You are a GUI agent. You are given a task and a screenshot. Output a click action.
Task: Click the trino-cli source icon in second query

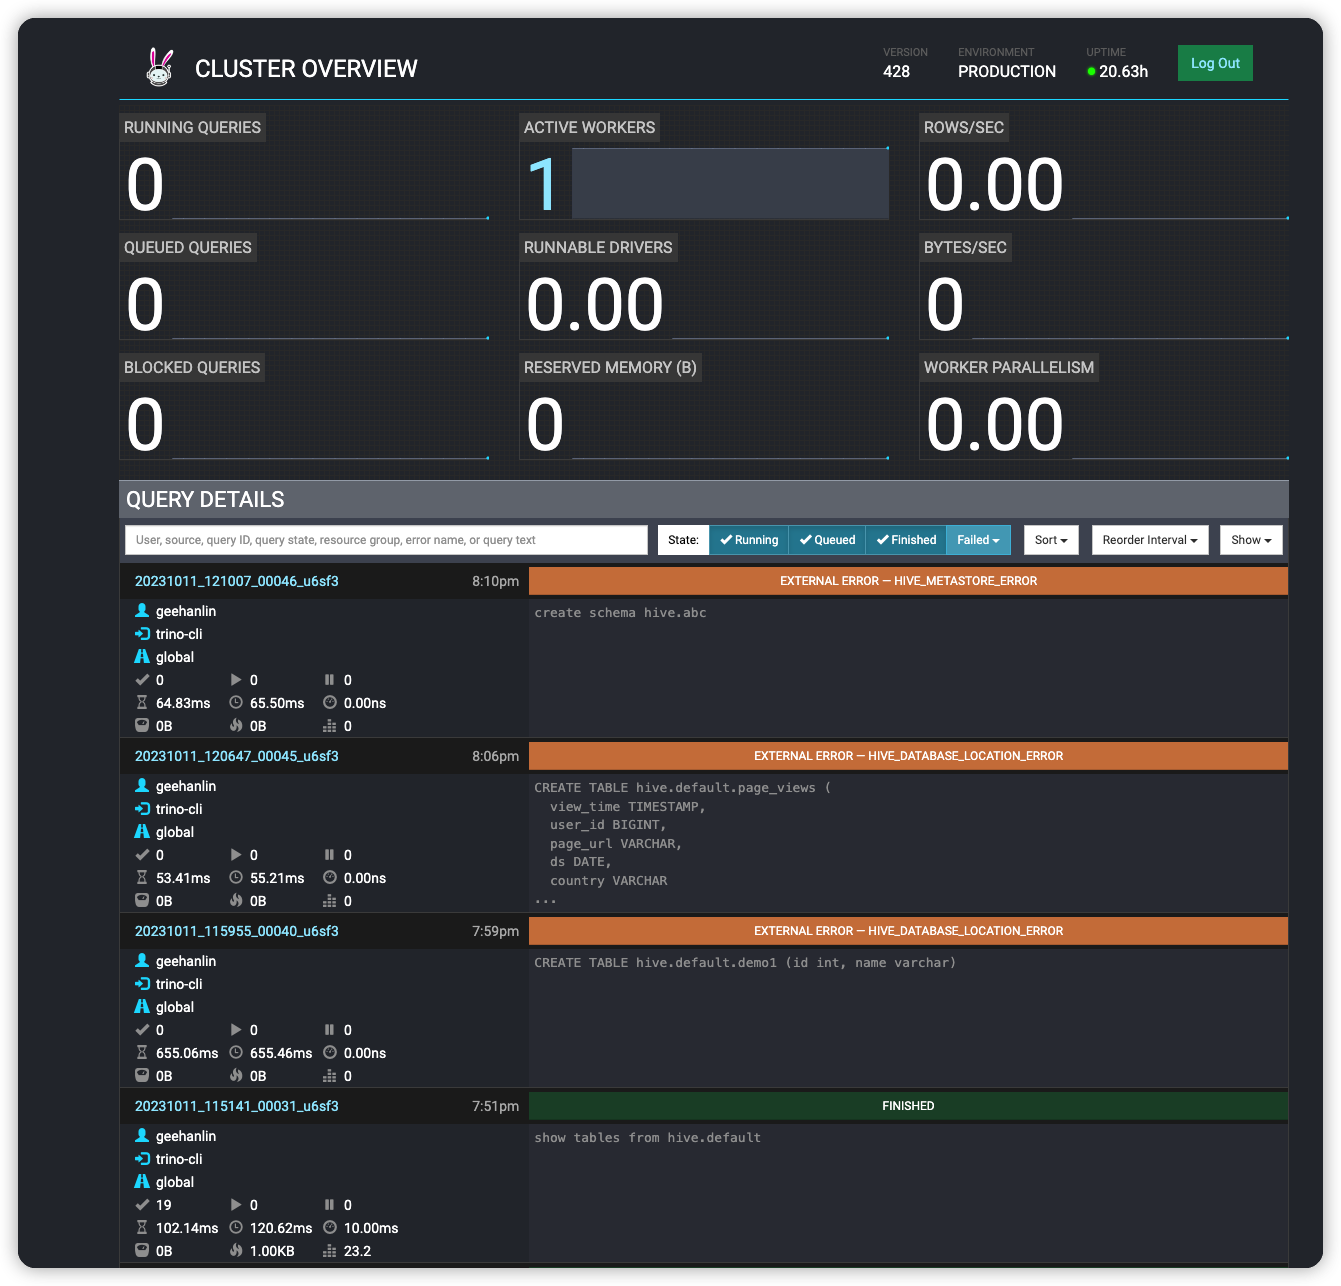[x=142, y=809]
